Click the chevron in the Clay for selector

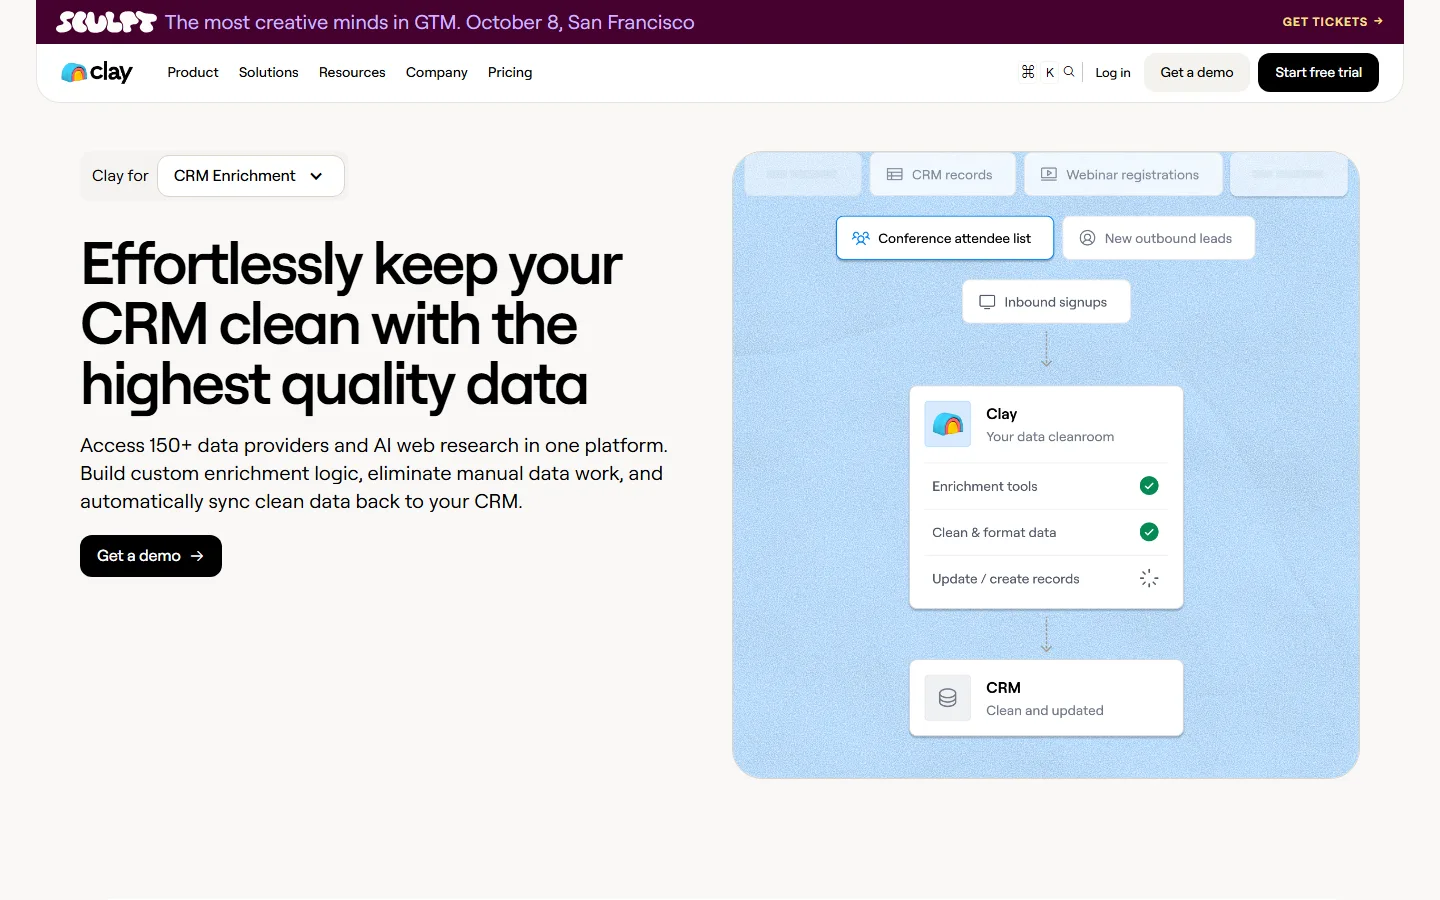point(316,176)
